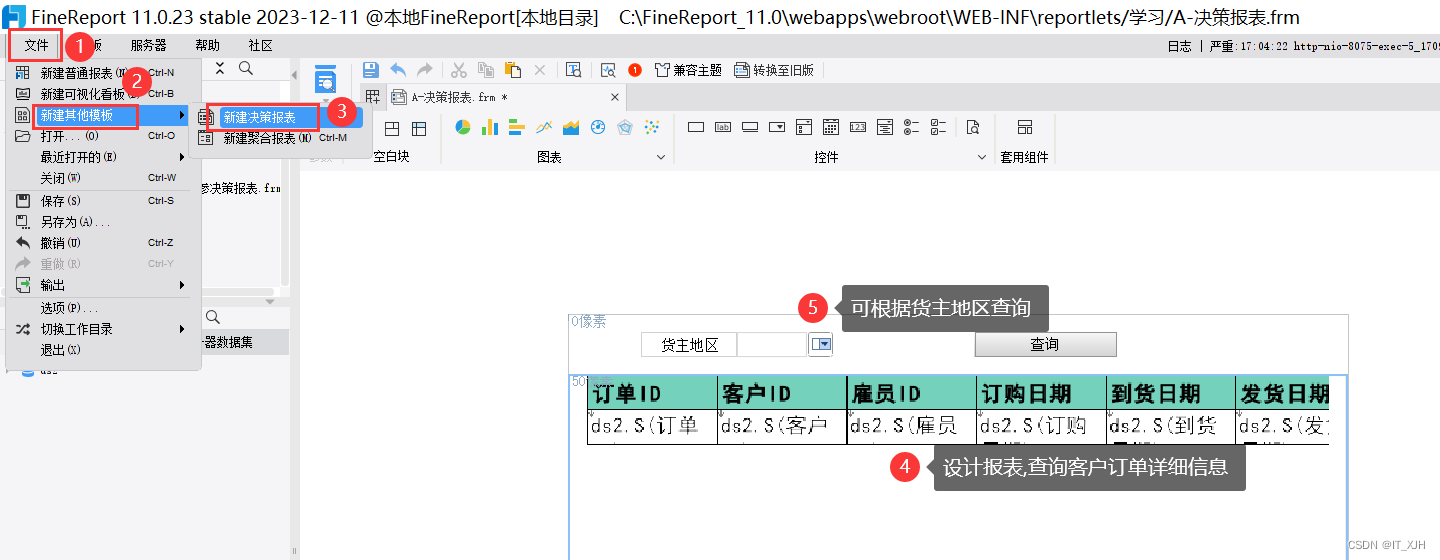Click the find and replace toolbar icon
Image resolution: width=1440 pixels, height=560 pixels.
pos(574,70)
